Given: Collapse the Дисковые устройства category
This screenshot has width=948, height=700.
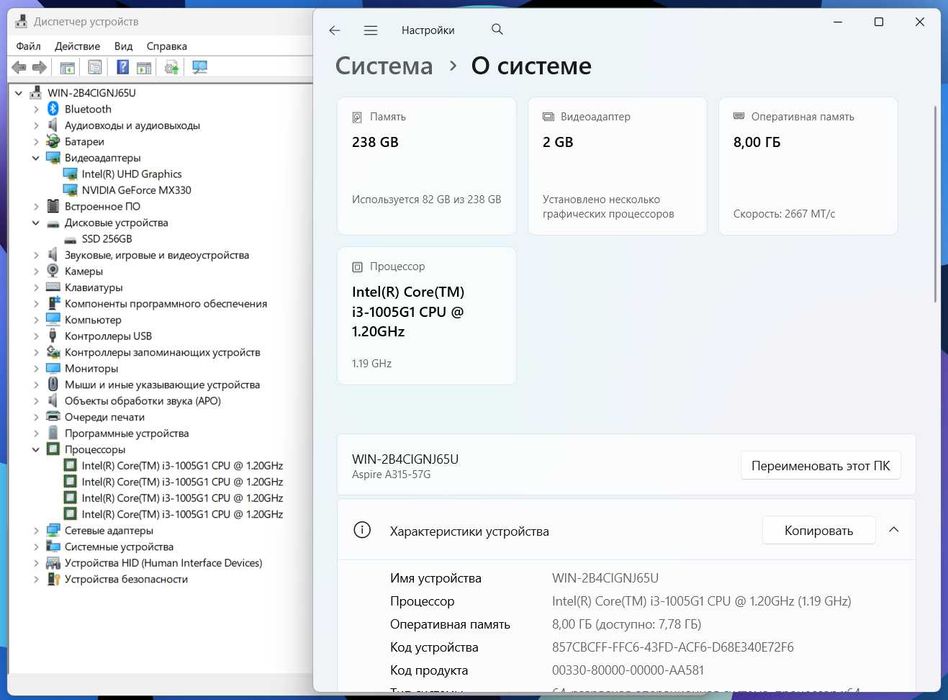Looking at the screenshot, I should pos(36,222).
